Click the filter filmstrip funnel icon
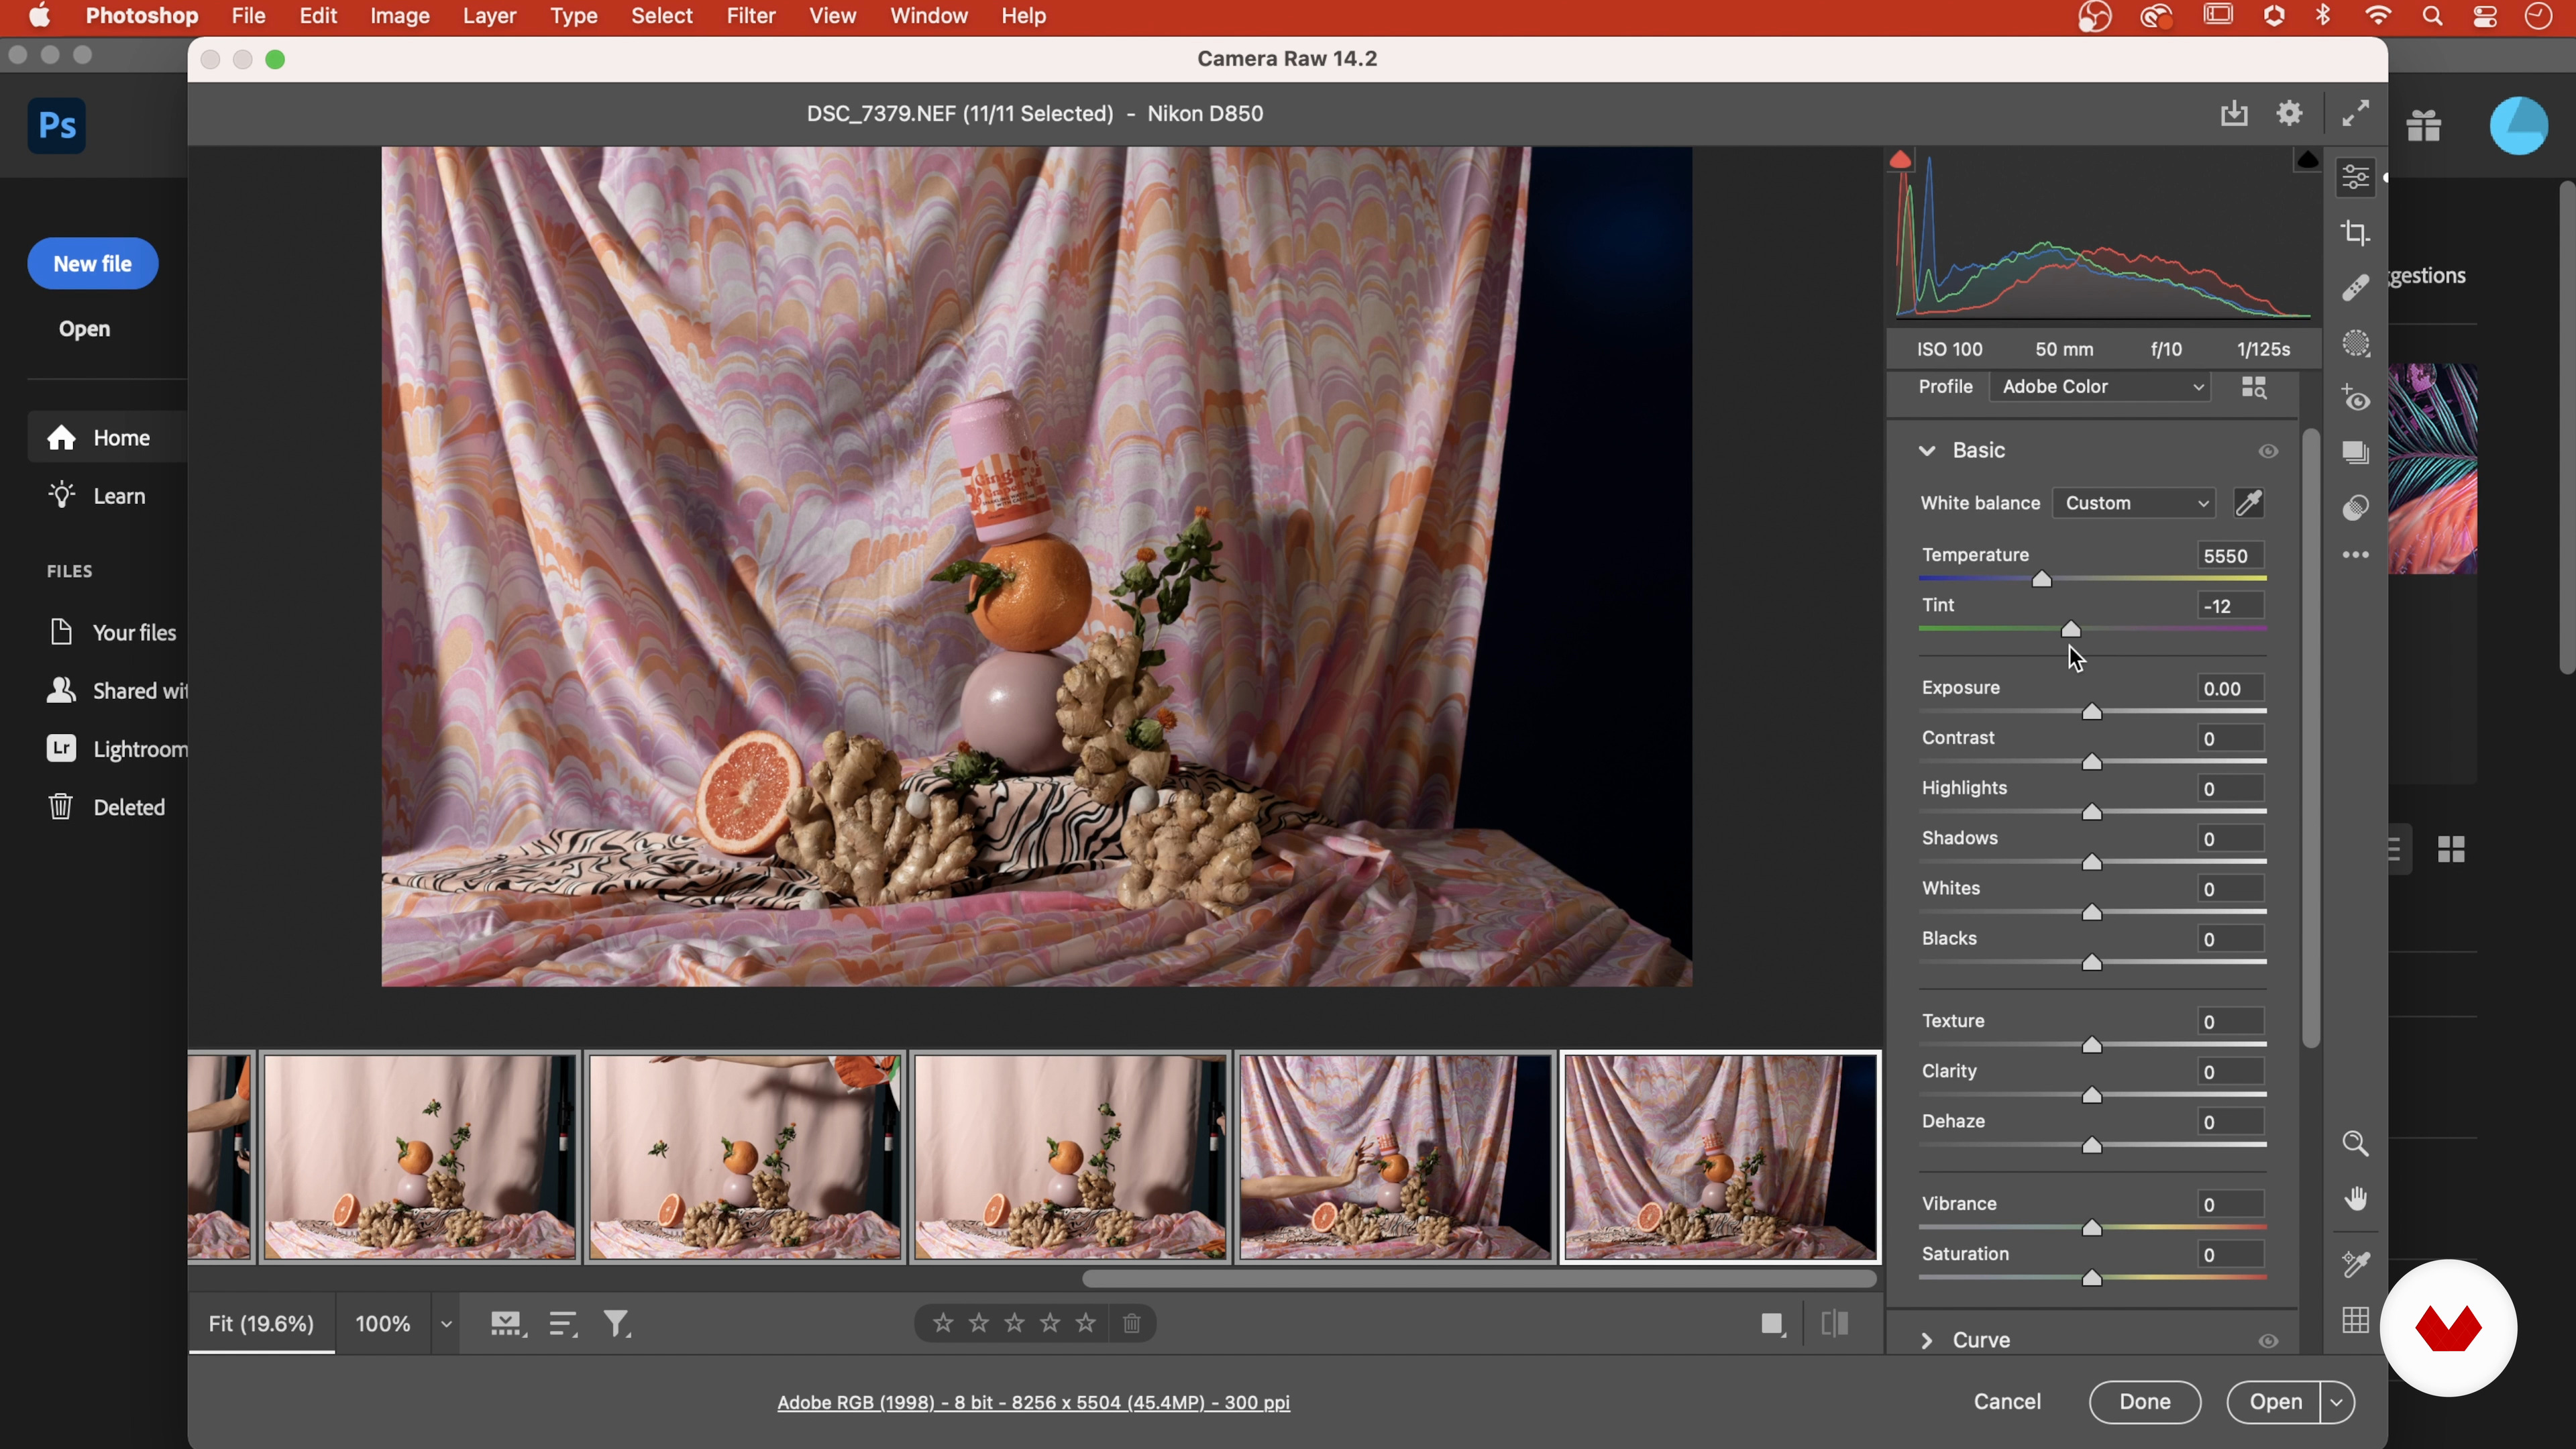Image resolution: width=2576 pixels, height=1449 pixels. click(x=617, y=1324)
